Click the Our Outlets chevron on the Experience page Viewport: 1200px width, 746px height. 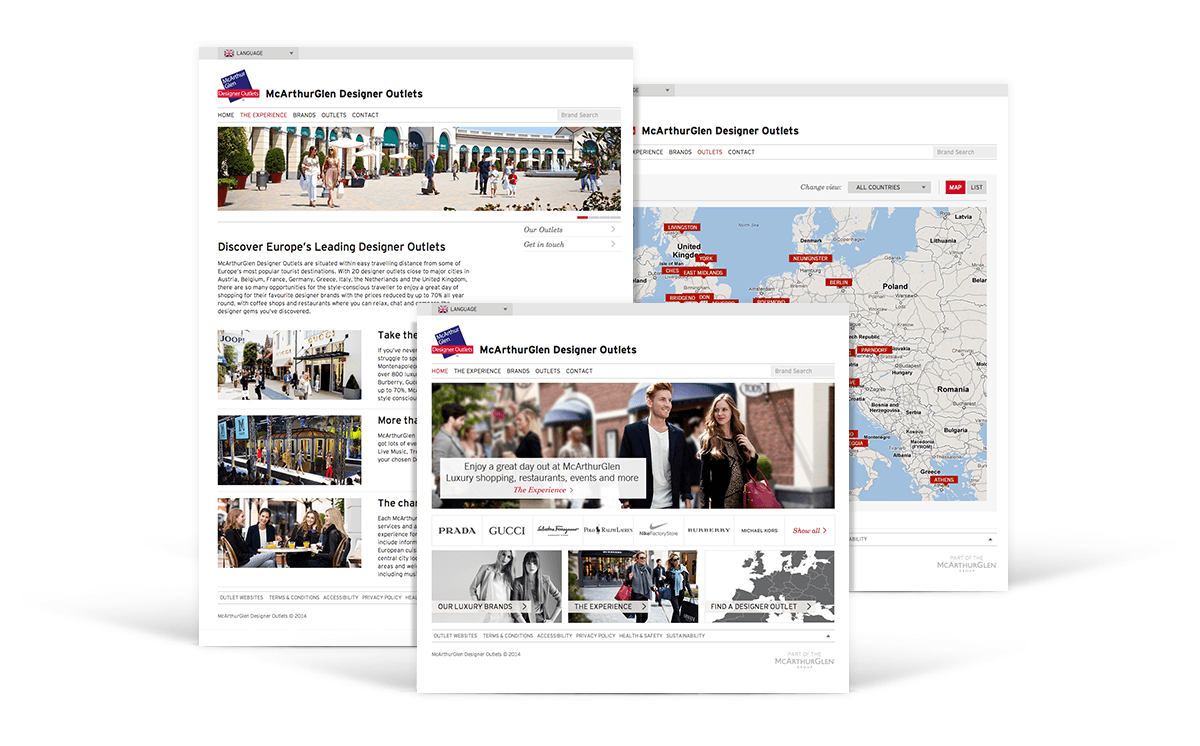pyautogui.click(x=613, y=230)
